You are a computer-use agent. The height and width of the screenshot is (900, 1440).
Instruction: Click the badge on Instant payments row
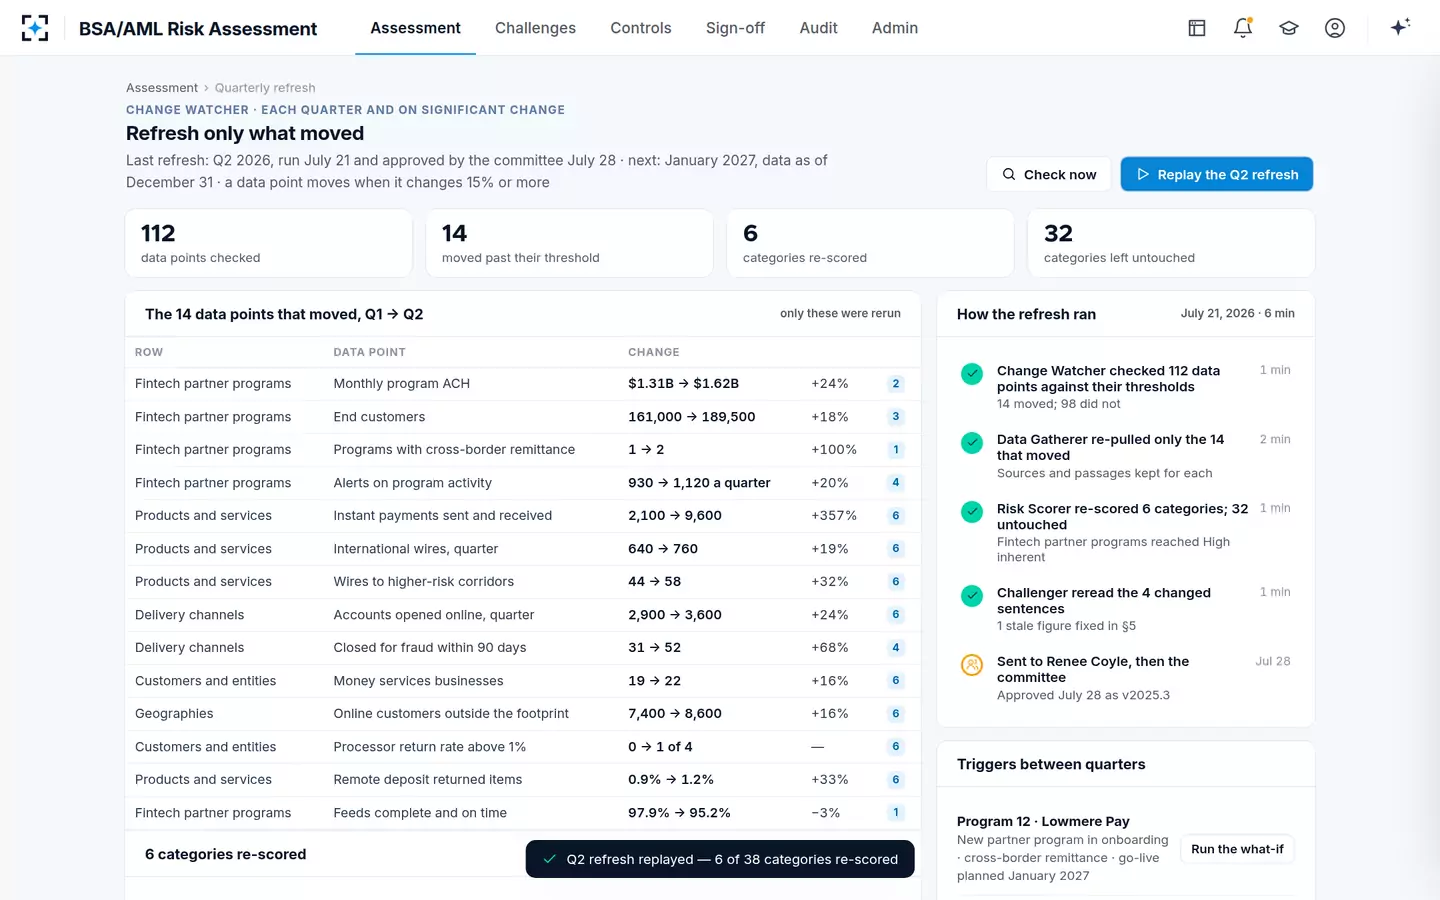coord(896,516)
